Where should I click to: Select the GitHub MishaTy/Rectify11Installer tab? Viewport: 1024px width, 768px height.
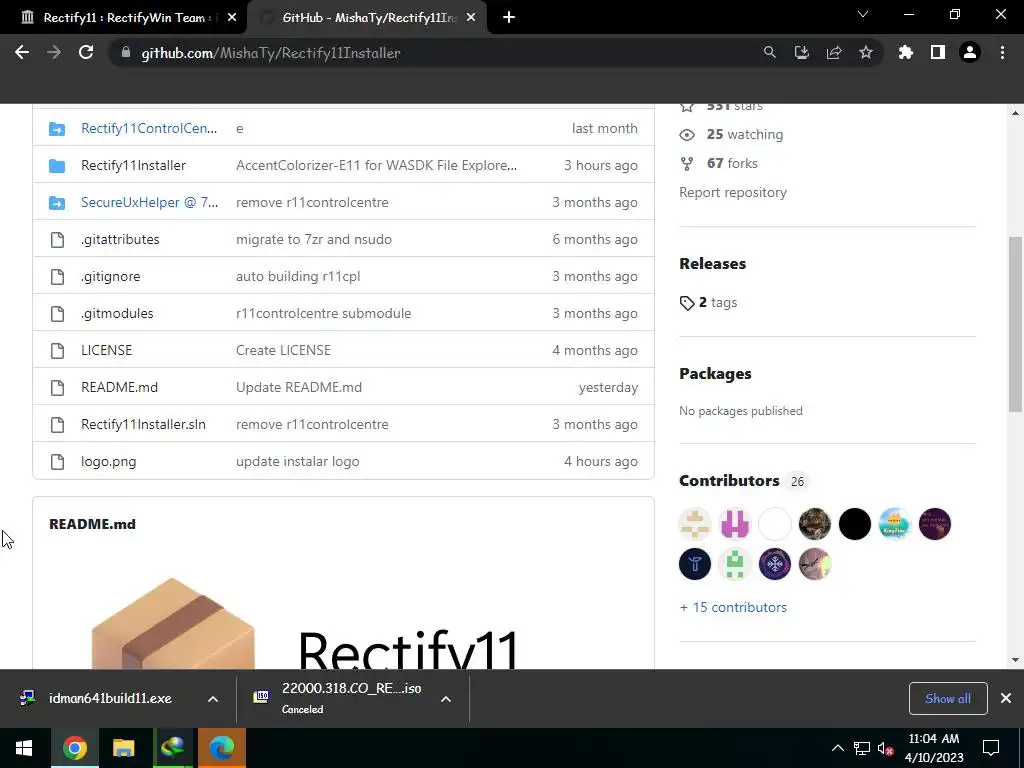(368, 18)
